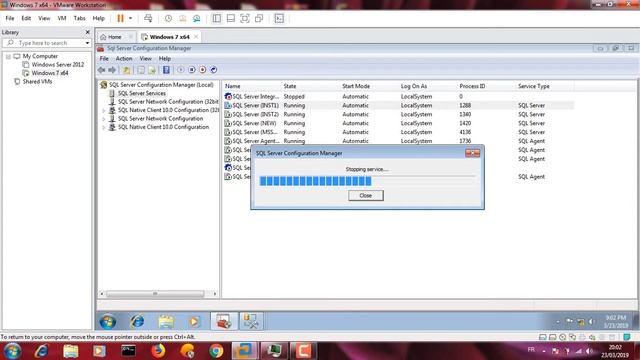Image resolution: width=640 pixels, height=360 pixels.
Task: Expand SQL Native Client 10.0 Configuration (32bit)
Action: [x=104, y=111]
